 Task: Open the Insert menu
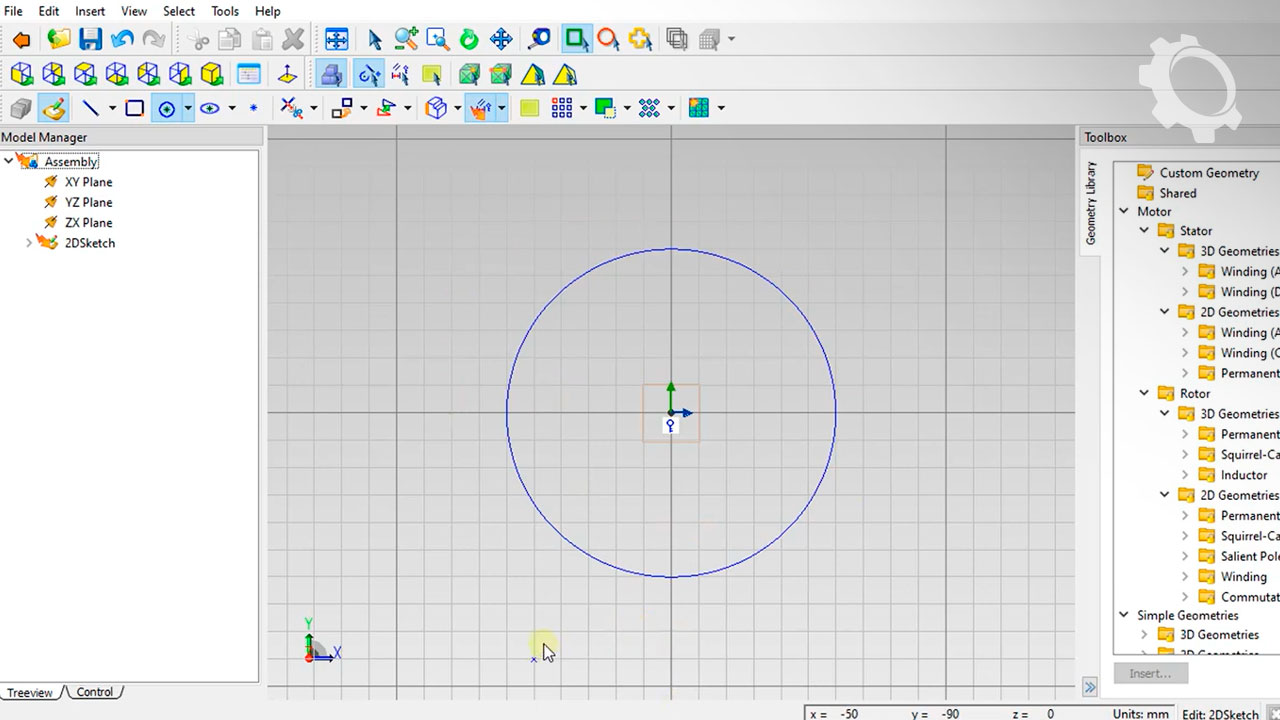89,11
